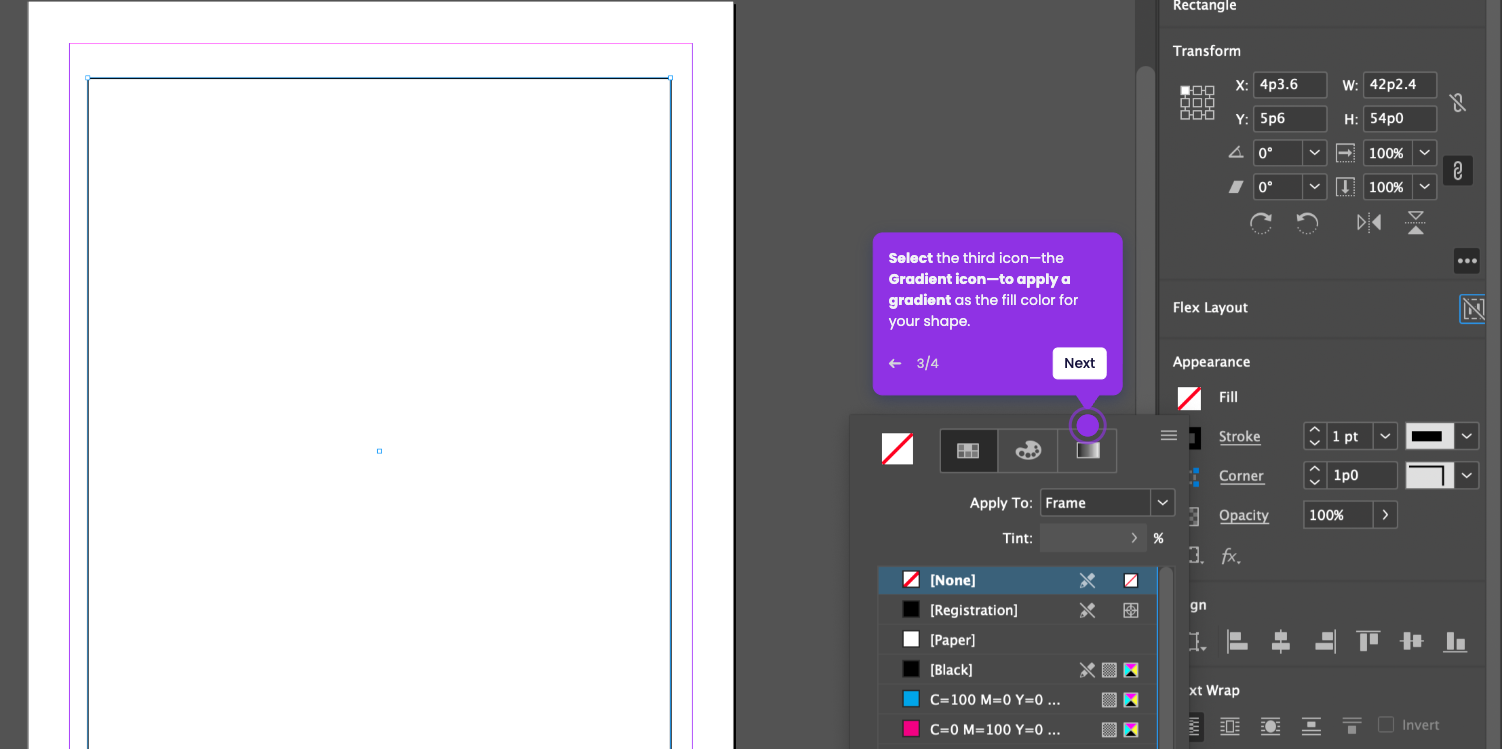1502x749 pixels.
Task: Flip the shape horizontally
Action: (x=1369, y=223)
